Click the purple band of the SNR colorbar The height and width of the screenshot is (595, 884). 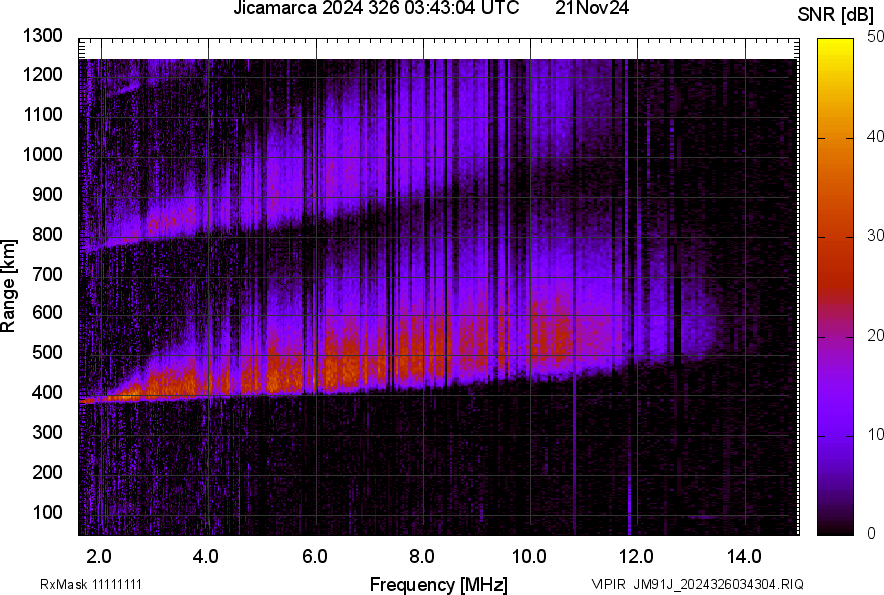[x=837, y=420]
